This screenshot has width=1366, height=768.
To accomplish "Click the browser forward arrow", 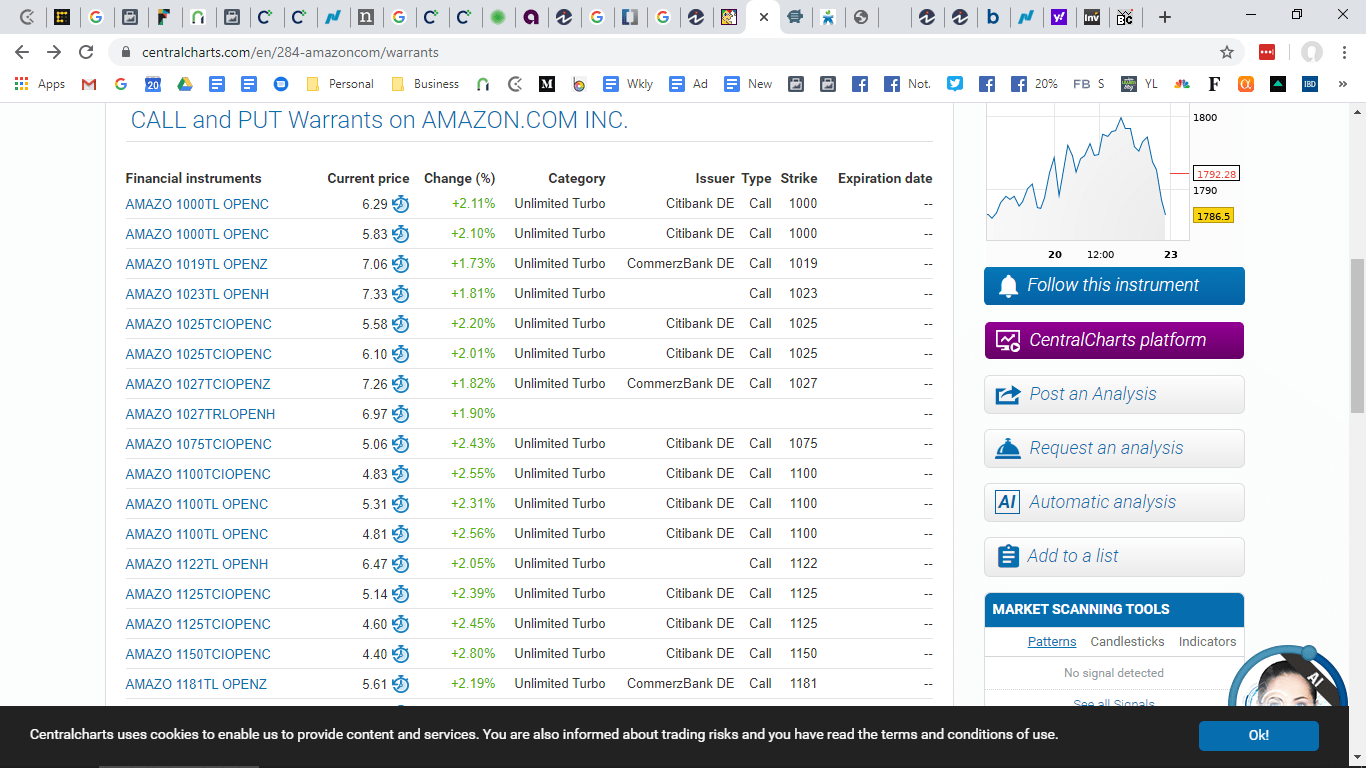I will coord(54,52).
